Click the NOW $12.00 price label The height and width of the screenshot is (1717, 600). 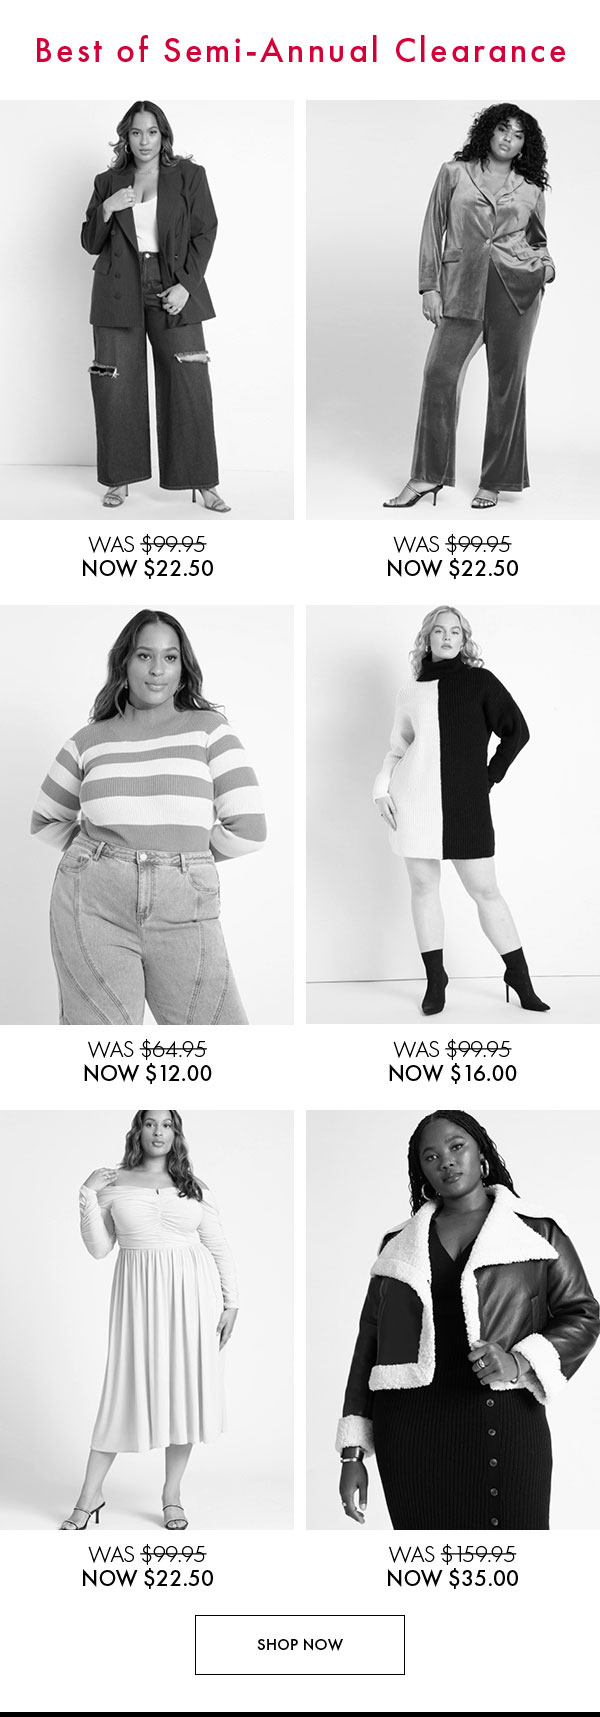tap(147, 1074)
